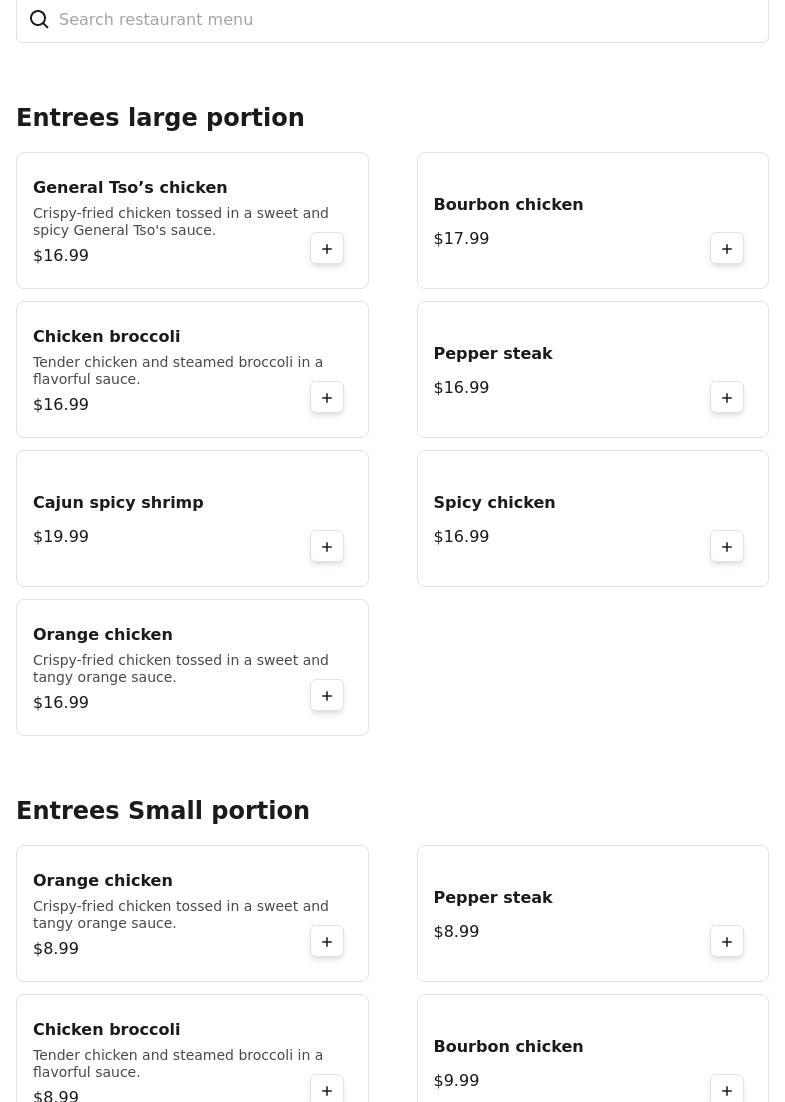Open small Pepper steak item title

coord(493,898)
